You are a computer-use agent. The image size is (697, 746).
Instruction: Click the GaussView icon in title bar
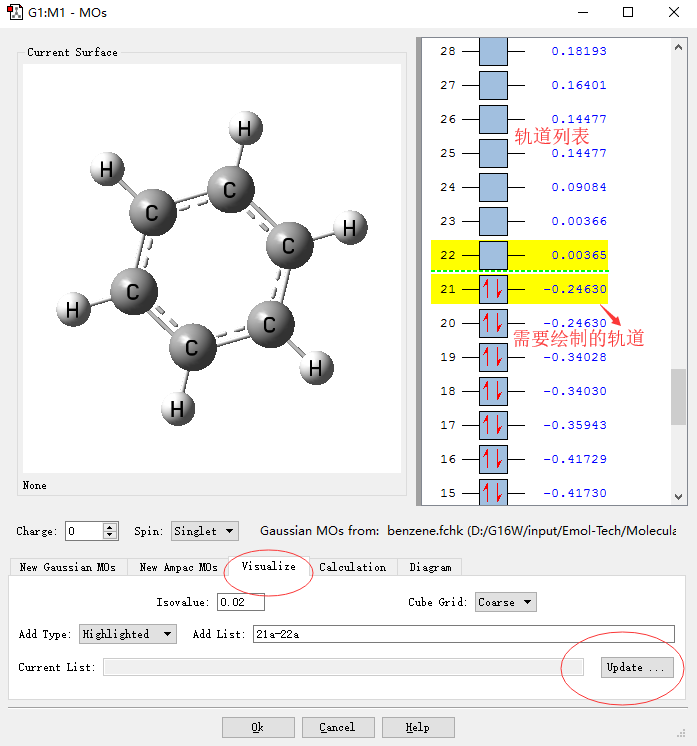click(15, 13)
